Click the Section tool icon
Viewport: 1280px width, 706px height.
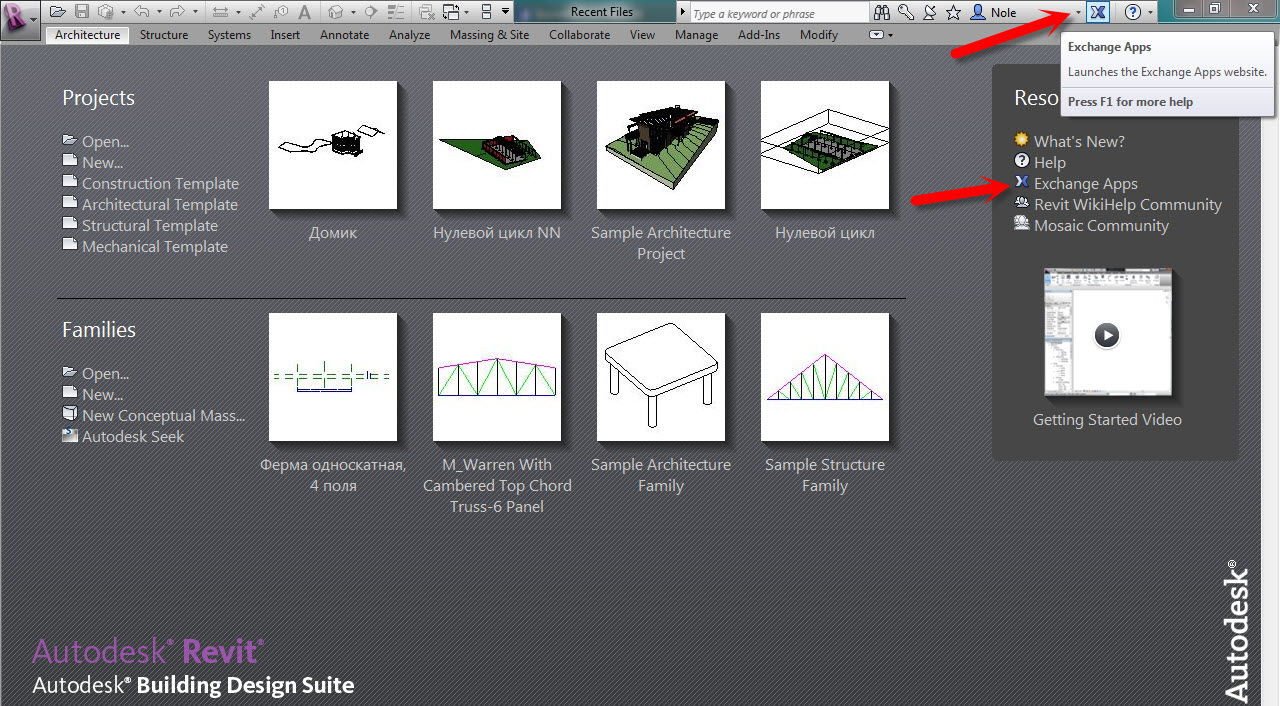370,12
